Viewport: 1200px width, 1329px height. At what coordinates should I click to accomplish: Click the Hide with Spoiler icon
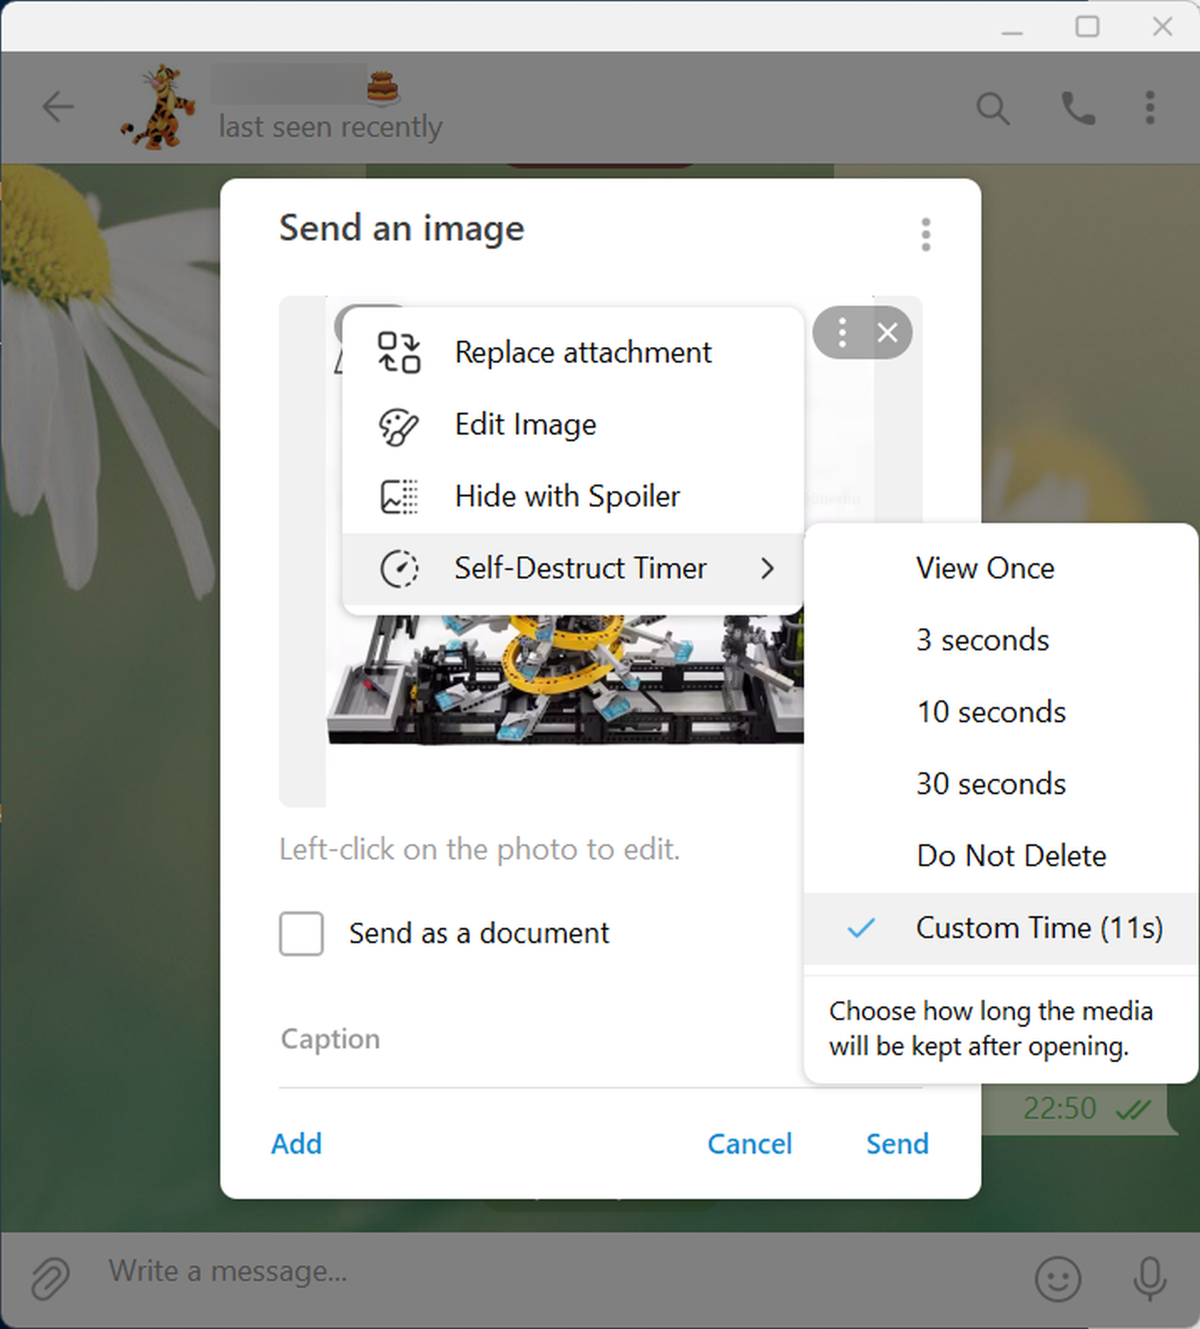coord(399,497)
